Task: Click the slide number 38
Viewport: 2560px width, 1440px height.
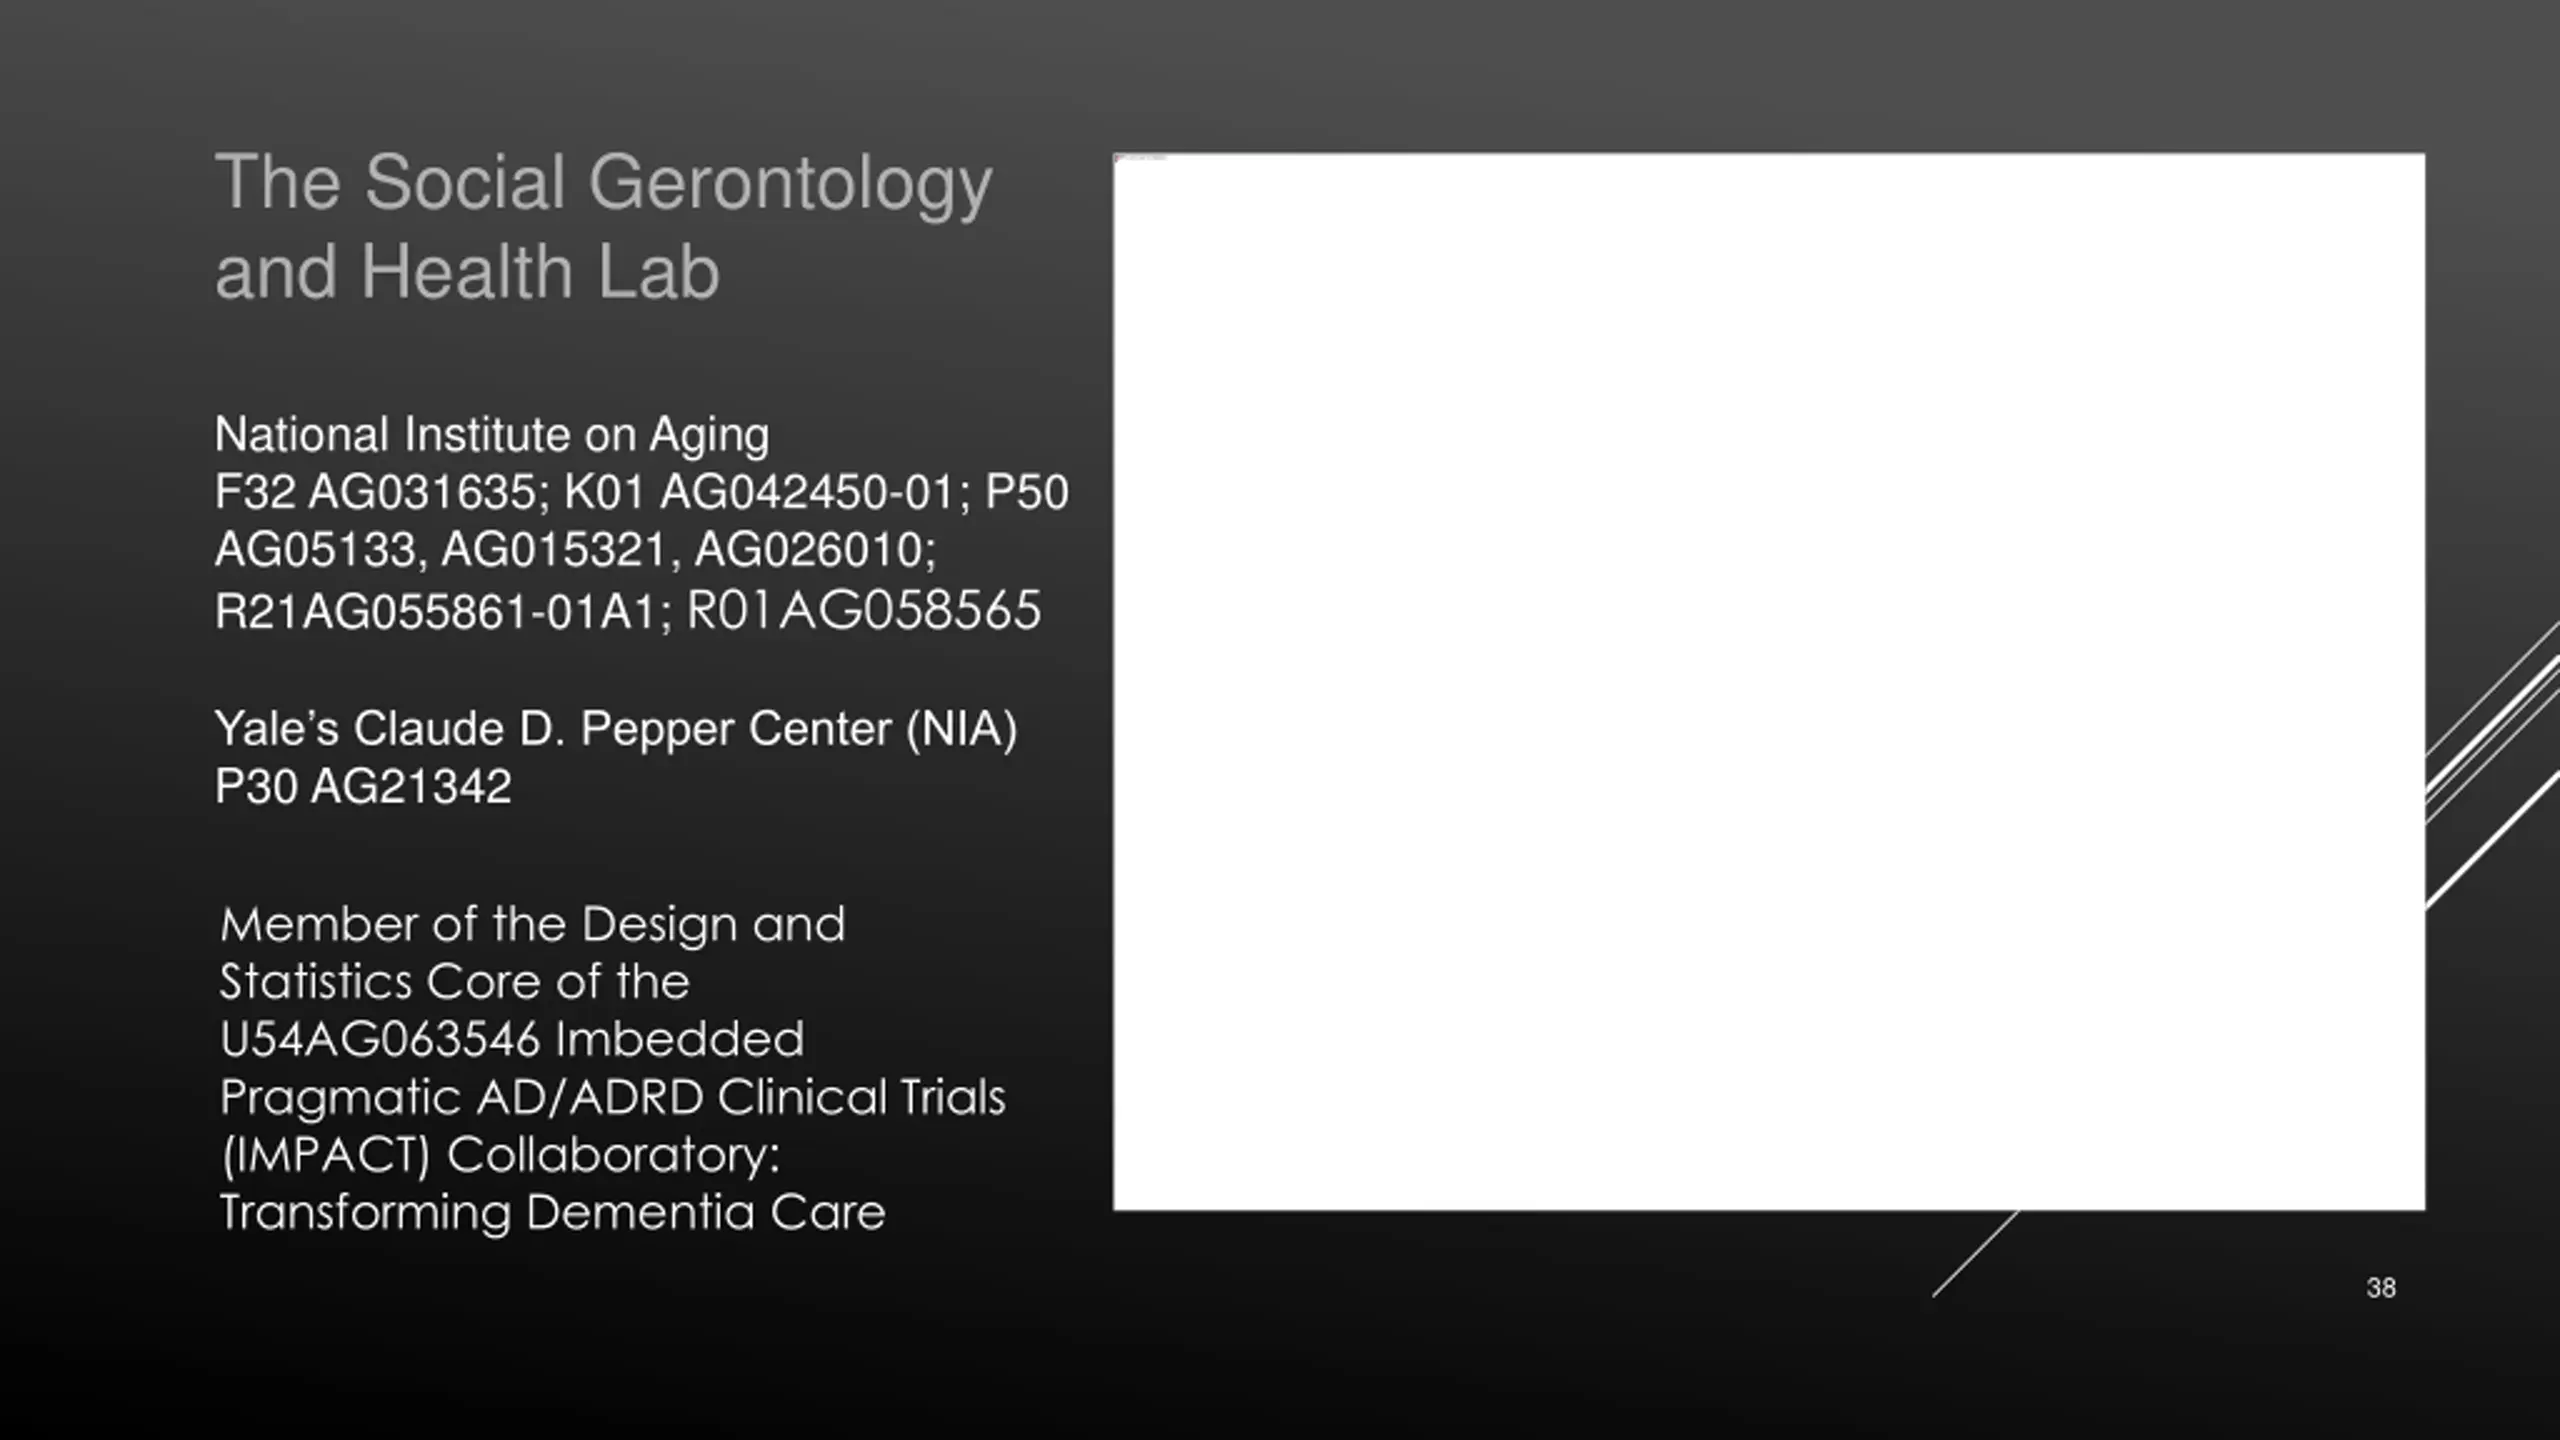Action: point(2381,1288)
